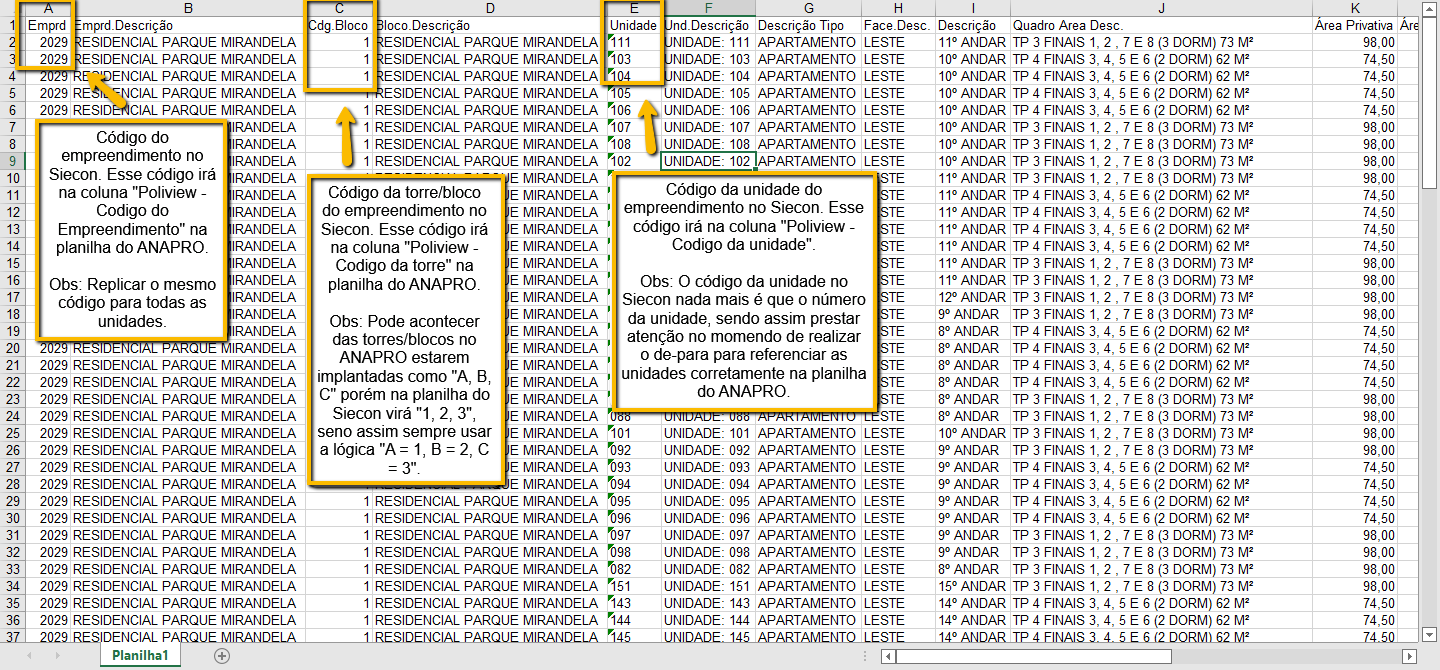Add a new sheet with plus button
The width and height of the screenshot is (1440, 670).
click(x=222, y=656)
